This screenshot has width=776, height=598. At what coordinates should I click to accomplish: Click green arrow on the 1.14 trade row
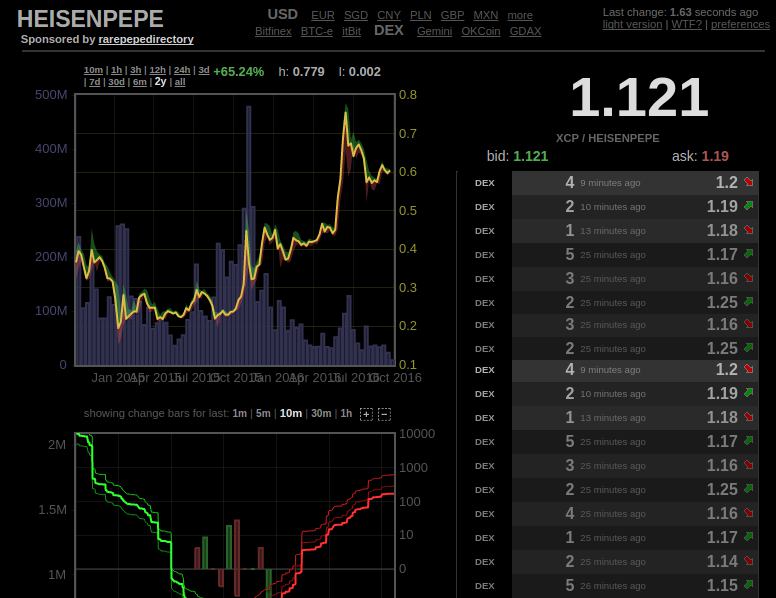748,561
